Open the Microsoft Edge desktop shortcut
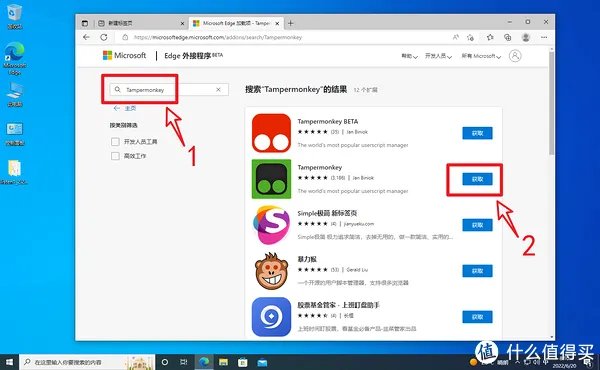The width and height of the screenshot is (600, 370). (15, 58)
